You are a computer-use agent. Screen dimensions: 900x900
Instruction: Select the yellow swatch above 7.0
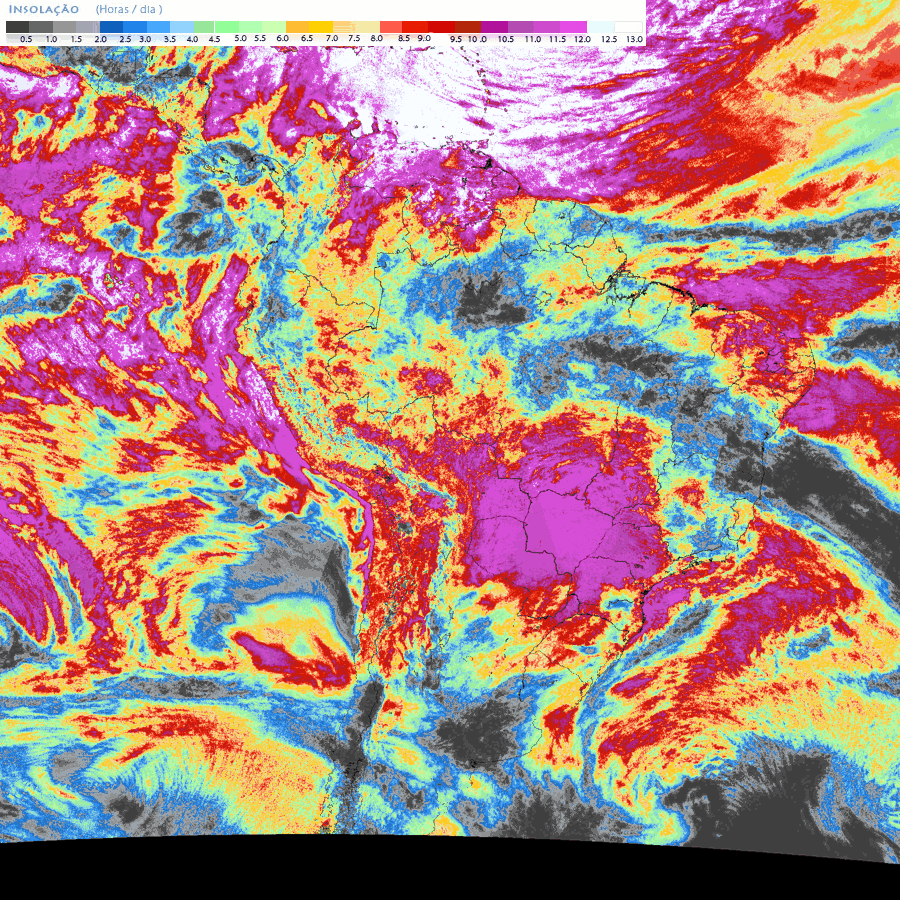(x=322, y=27)
